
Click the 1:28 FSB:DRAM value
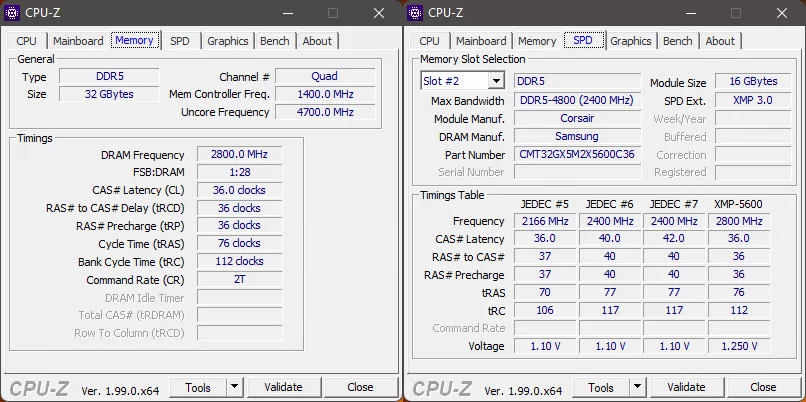(x=240, y=172)
